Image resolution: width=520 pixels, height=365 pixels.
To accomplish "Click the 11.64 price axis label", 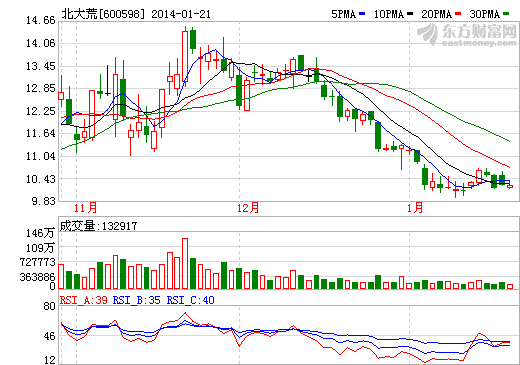I will point(41,134).
